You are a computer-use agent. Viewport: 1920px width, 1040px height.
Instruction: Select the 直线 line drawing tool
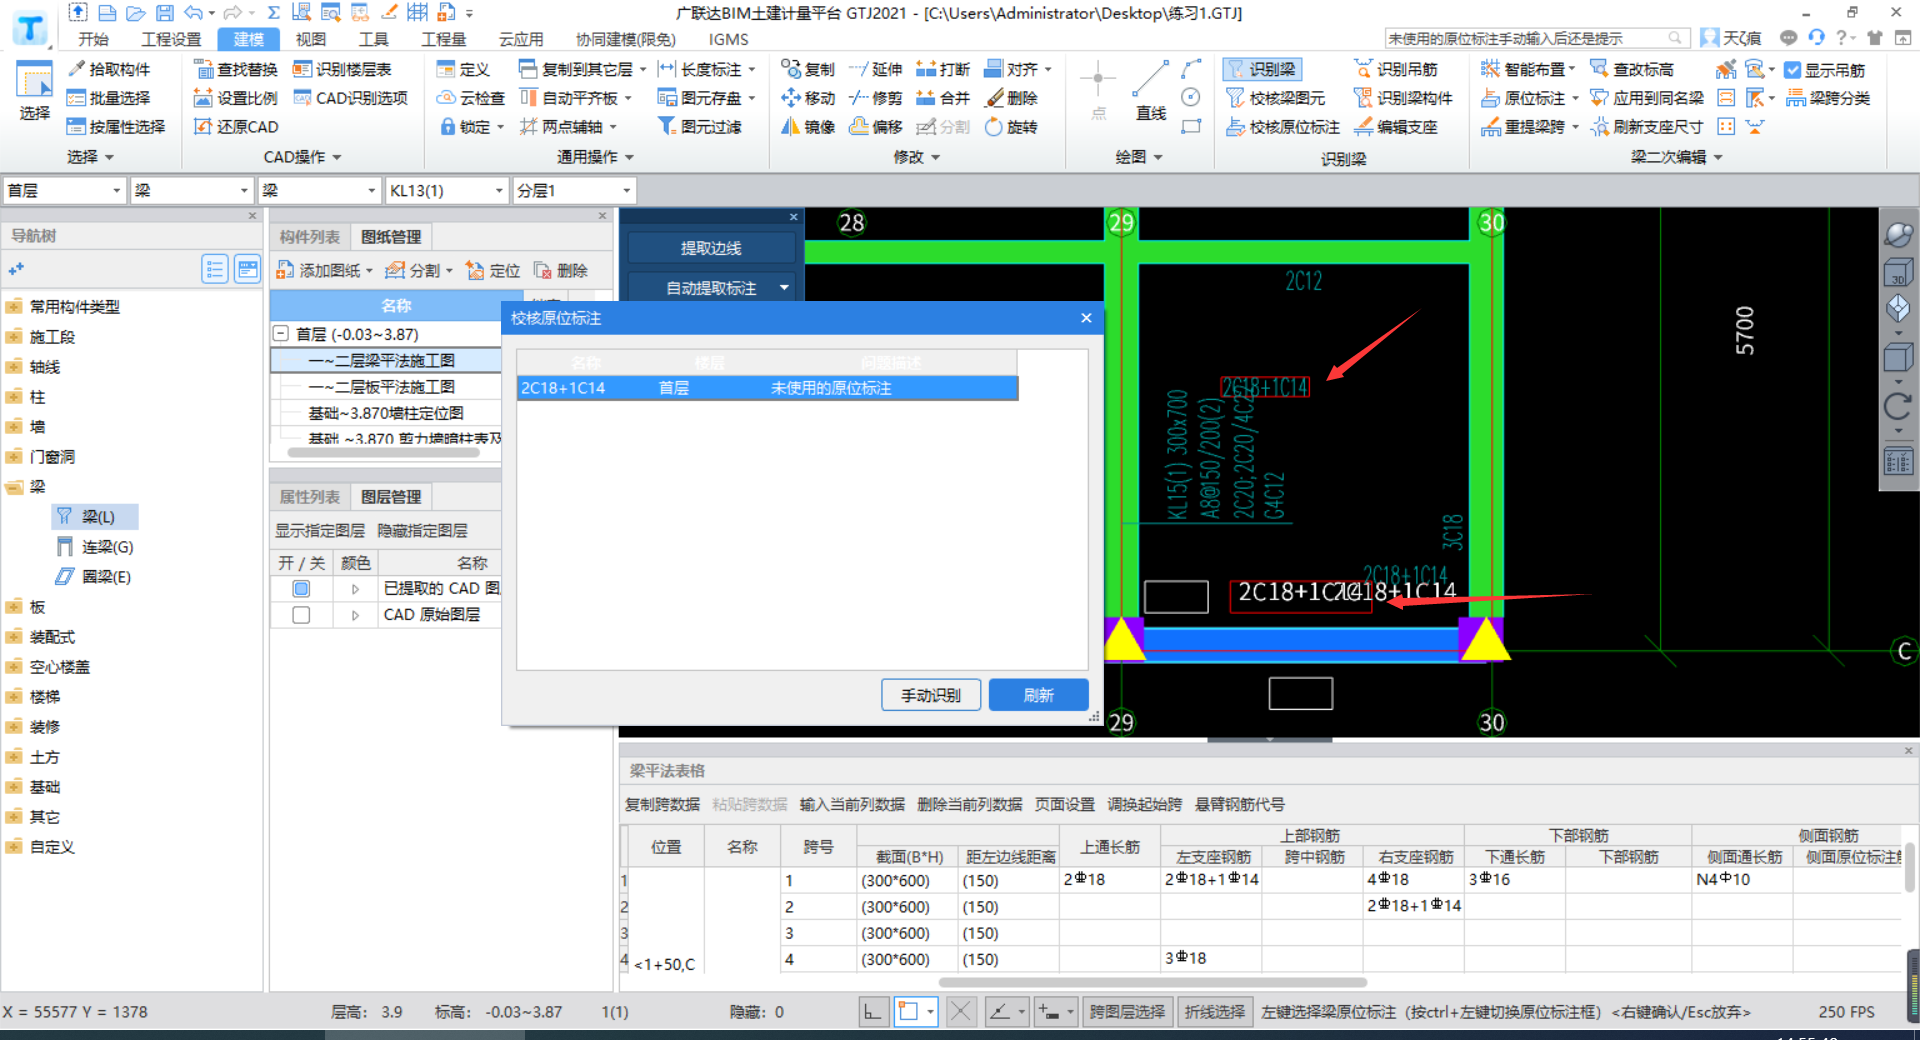tap(1151, 92)
